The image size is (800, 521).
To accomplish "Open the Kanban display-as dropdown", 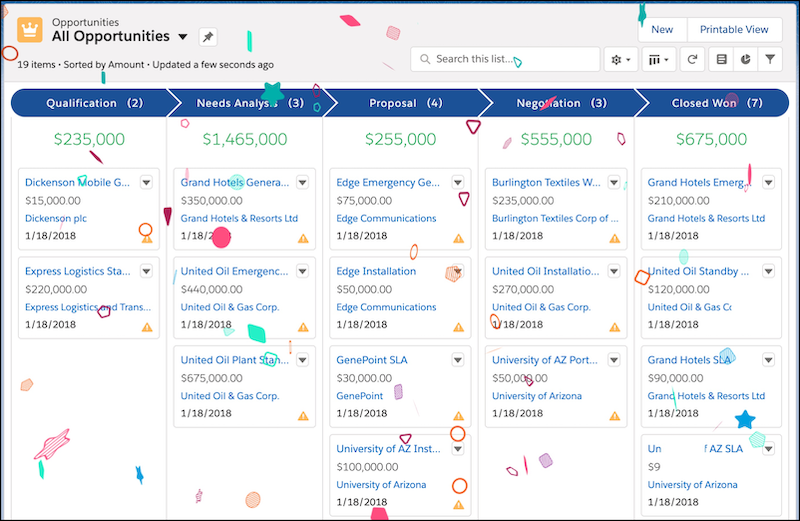I will click(660, 60).
